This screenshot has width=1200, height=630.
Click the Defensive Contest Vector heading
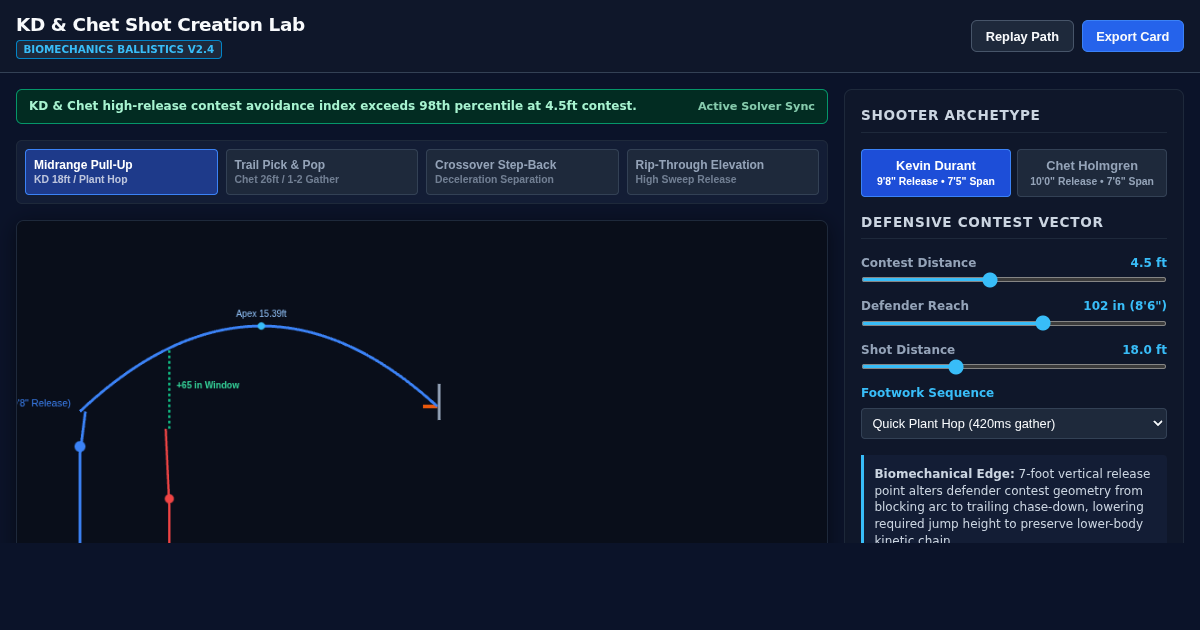pyautogui.click(x=982, y=222)
